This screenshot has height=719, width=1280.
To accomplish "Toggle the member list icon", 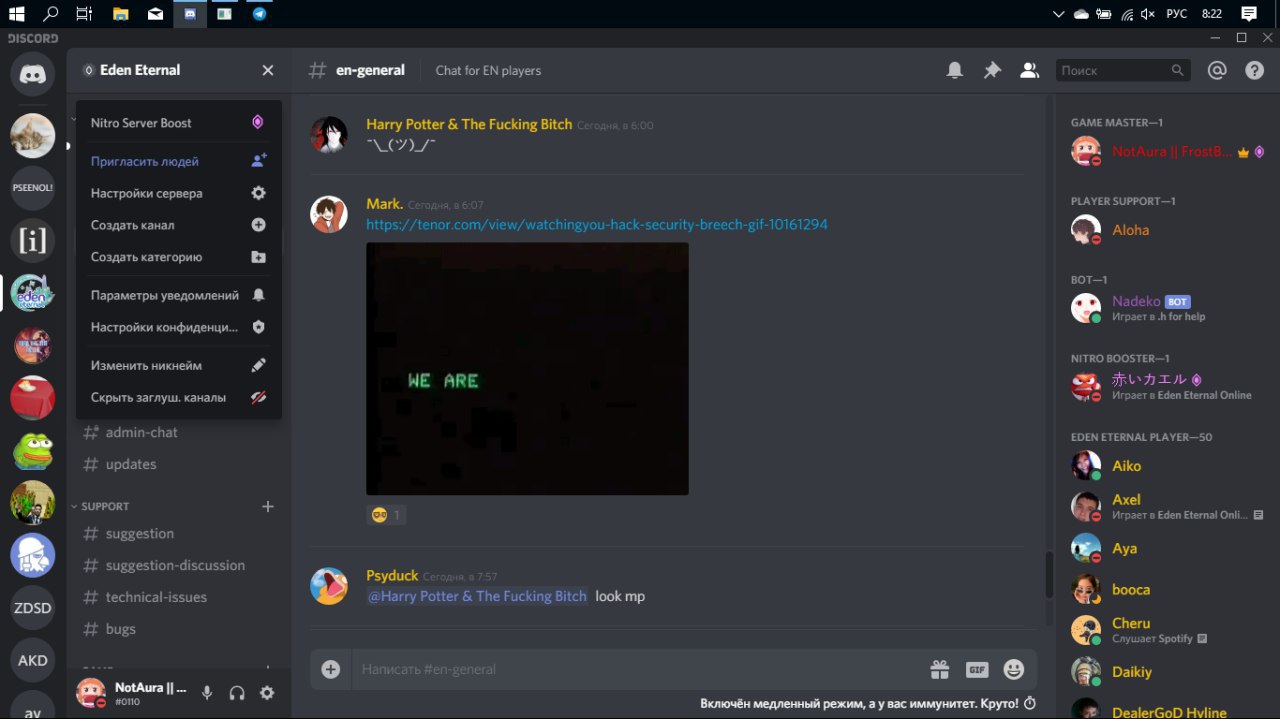I will (1028, 70).
